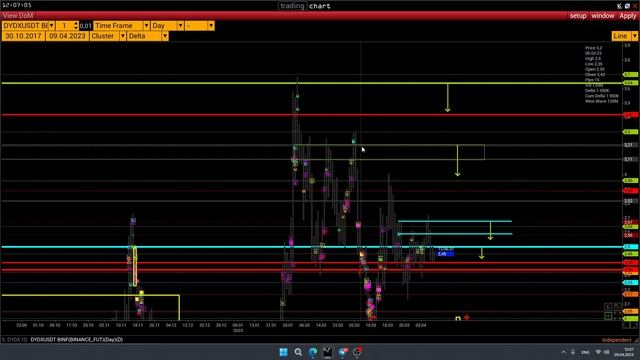This screenshot has height=360, width=640.
Task: Click the restore window icon in title bar
Action: (627, 6)
